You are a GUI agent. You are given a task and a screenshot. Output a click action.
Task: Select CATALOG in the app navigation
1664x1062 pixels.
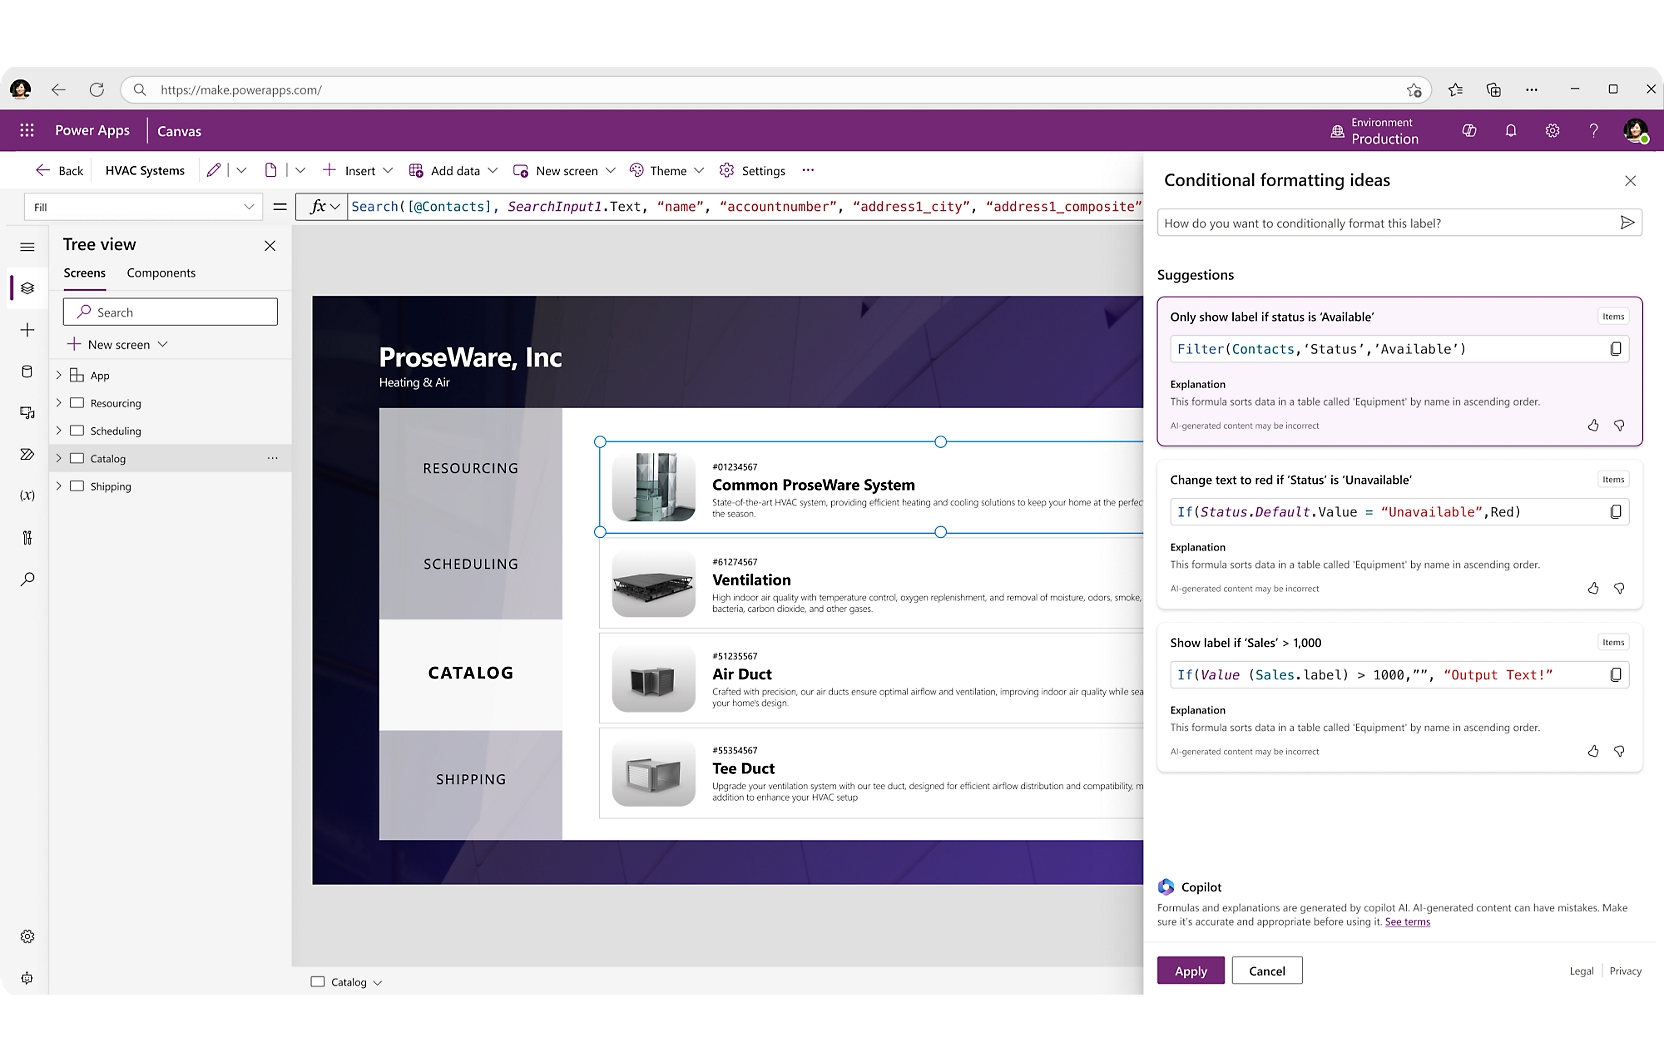[x=471, y=673]
